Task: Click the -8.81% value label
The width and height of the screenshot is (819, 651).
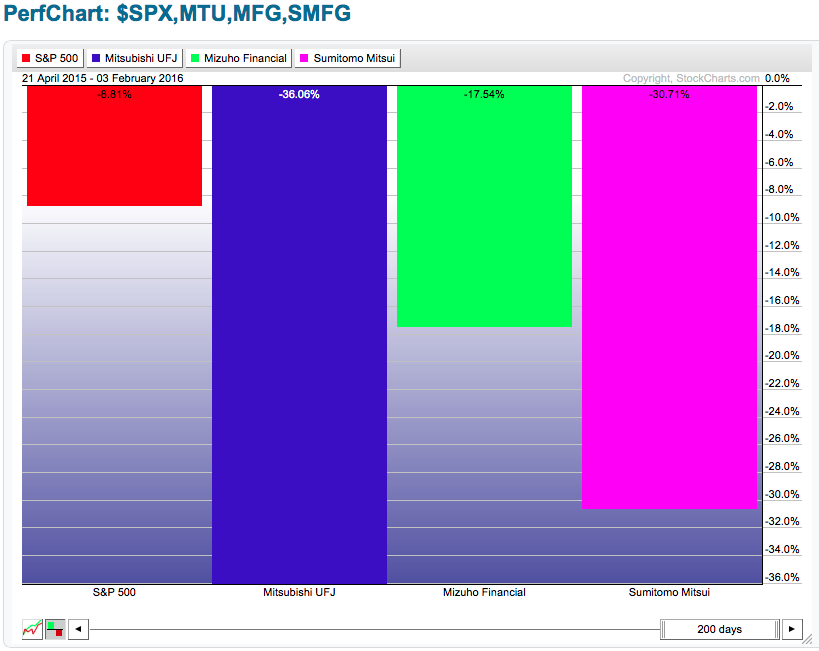Action: click(114, 95)
